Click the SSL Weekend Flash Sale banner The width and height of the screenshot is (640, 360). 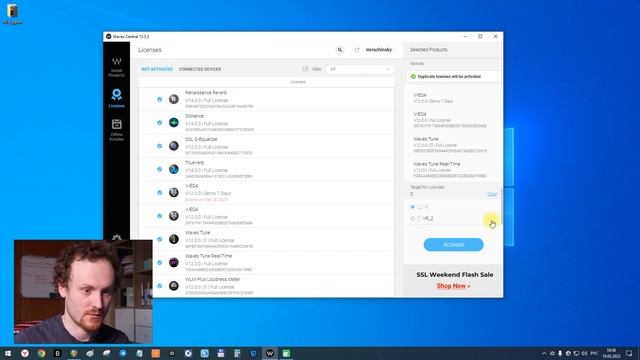(453, 280)
